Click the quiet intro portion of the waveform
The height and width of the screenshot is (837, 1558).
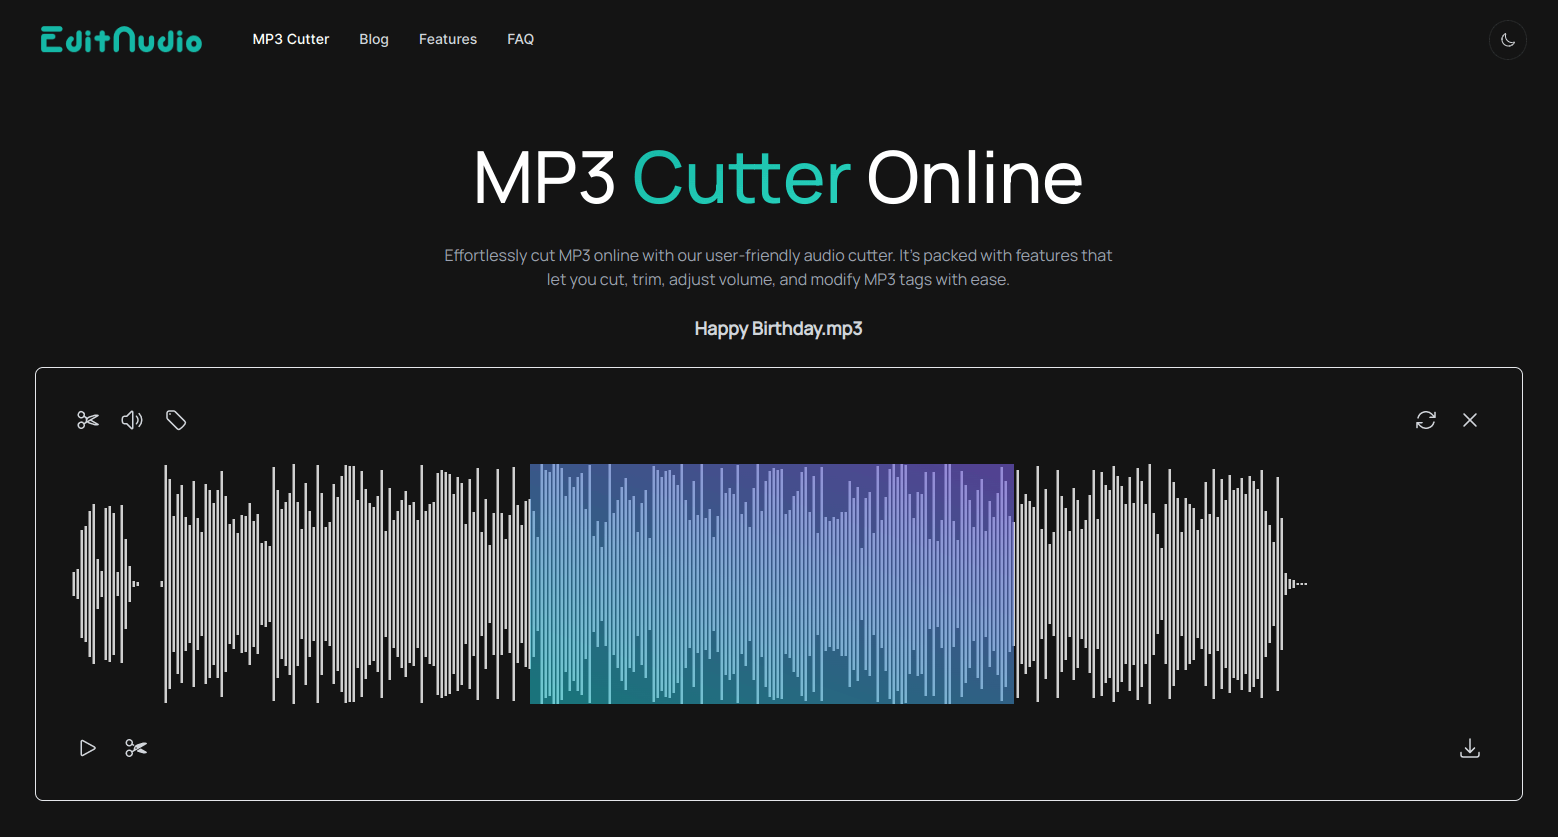[x=103, y=583]
